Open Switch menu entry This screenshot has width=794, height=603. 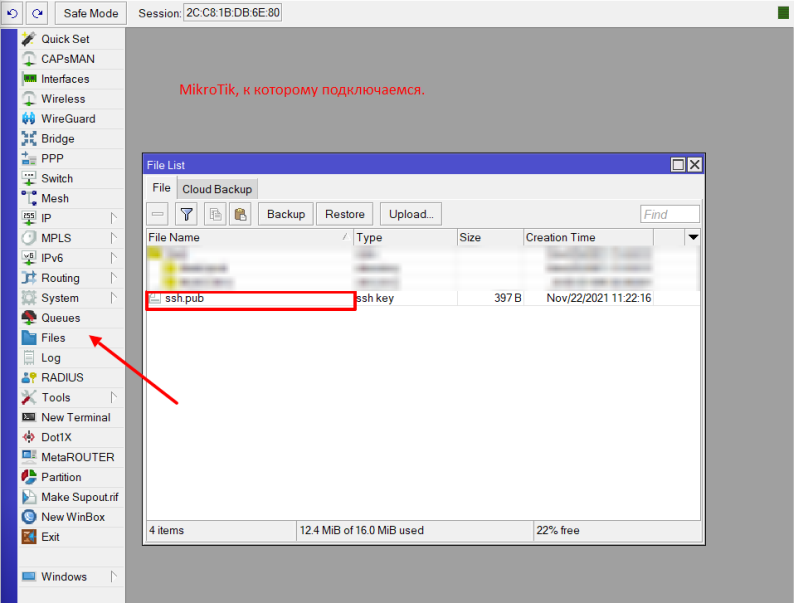(71, 178)
